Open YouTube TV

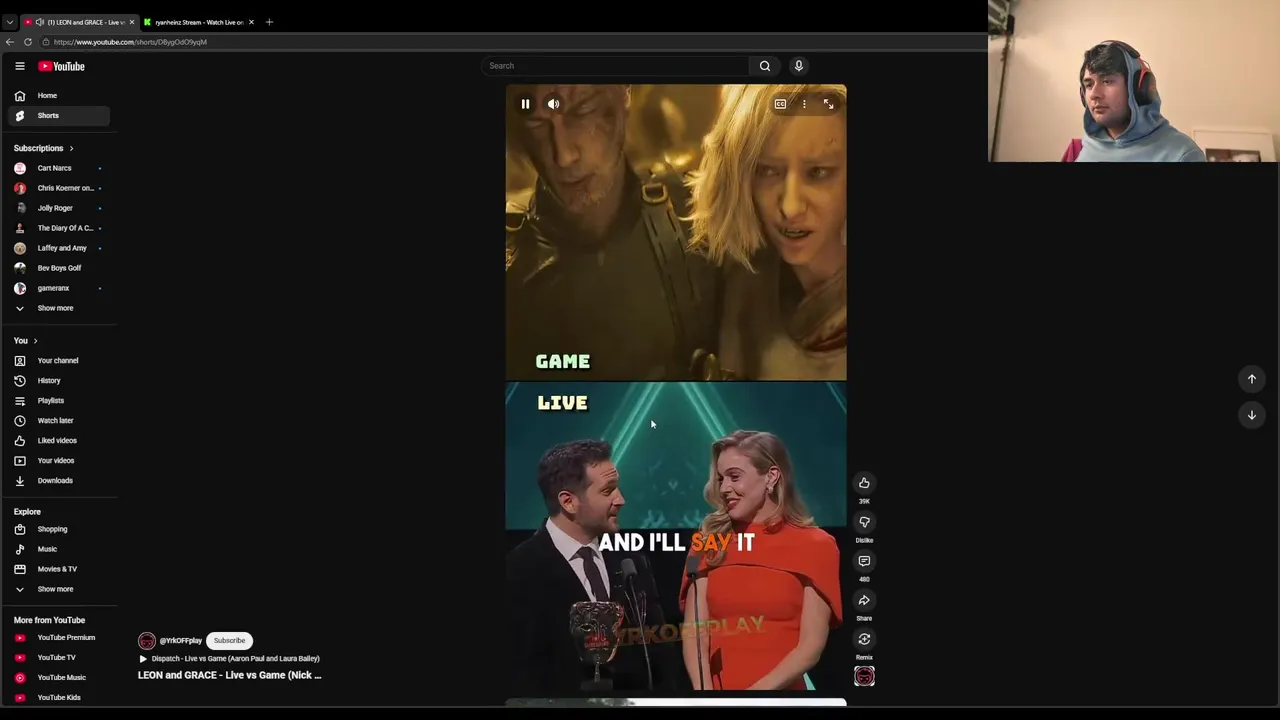[x=59, y=657]
